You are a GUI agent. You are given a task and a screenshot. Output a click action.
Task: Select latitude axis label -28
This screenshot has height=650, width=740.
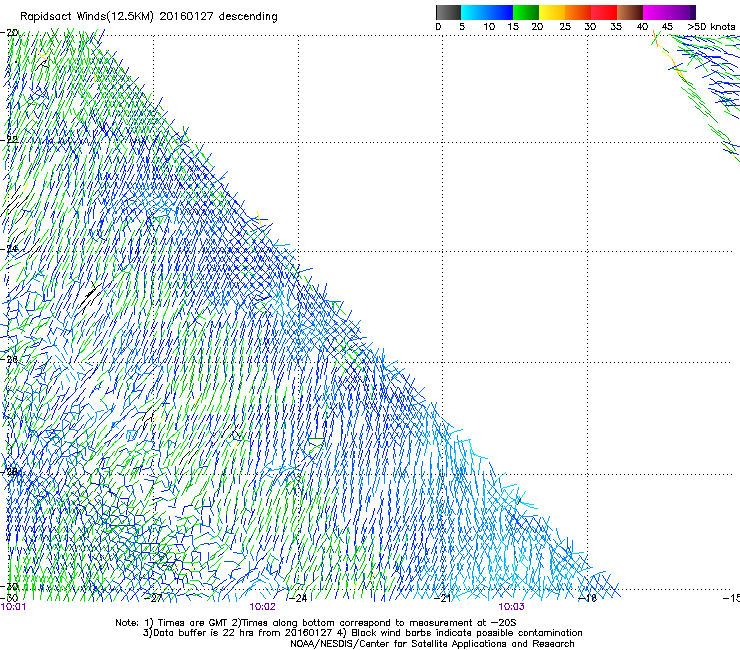[9, 471]
